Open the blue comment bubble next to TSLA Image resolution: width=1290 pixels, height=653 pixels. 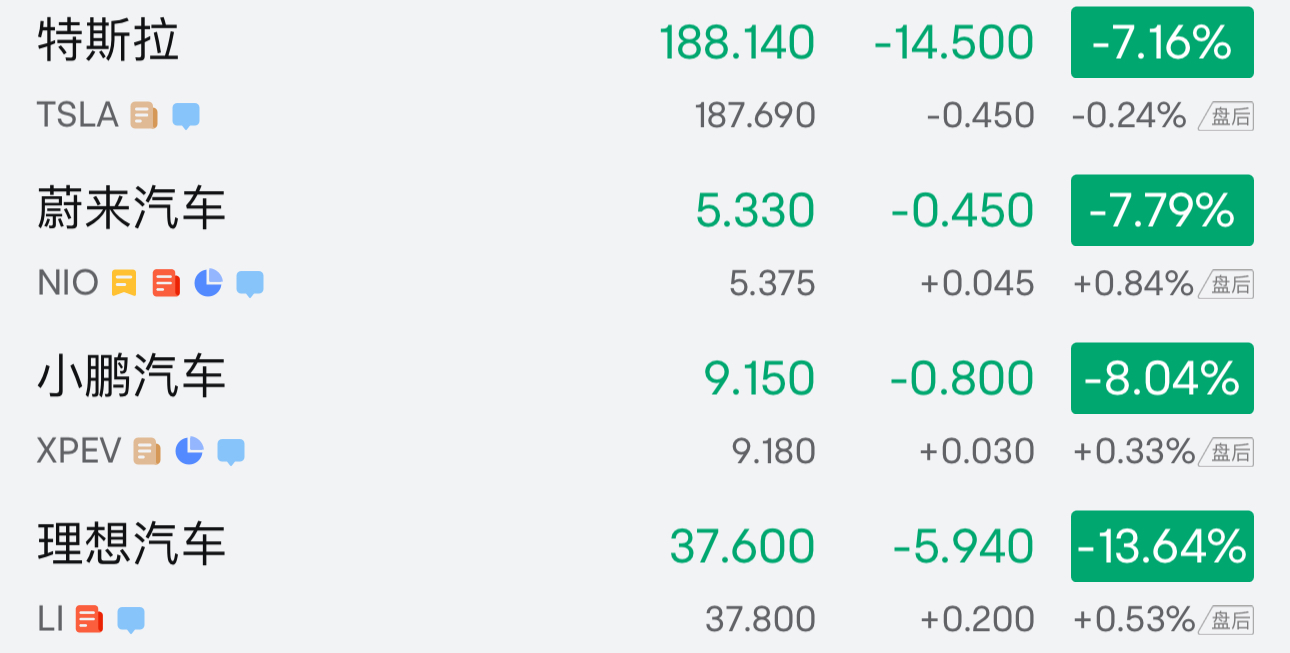coord(186,116)
